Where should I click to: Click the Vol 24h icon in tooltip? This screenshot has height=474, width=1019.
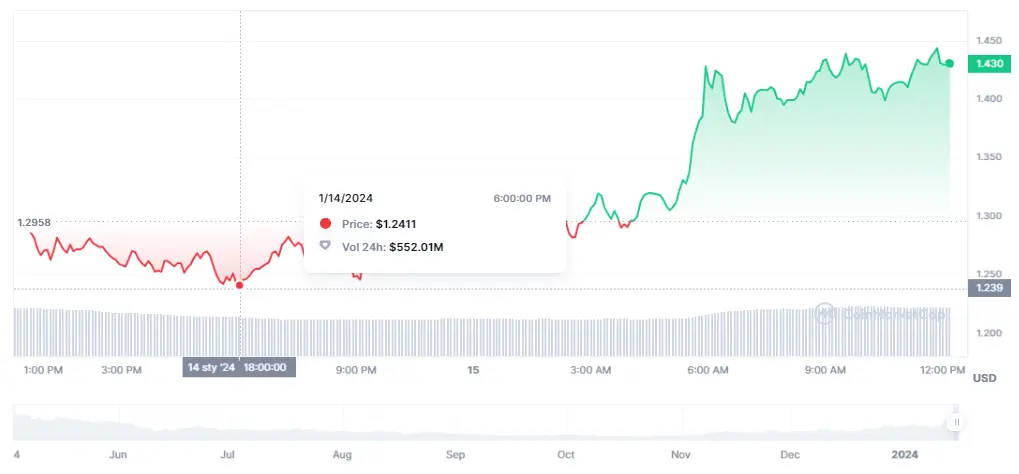(x=325, y=245)
